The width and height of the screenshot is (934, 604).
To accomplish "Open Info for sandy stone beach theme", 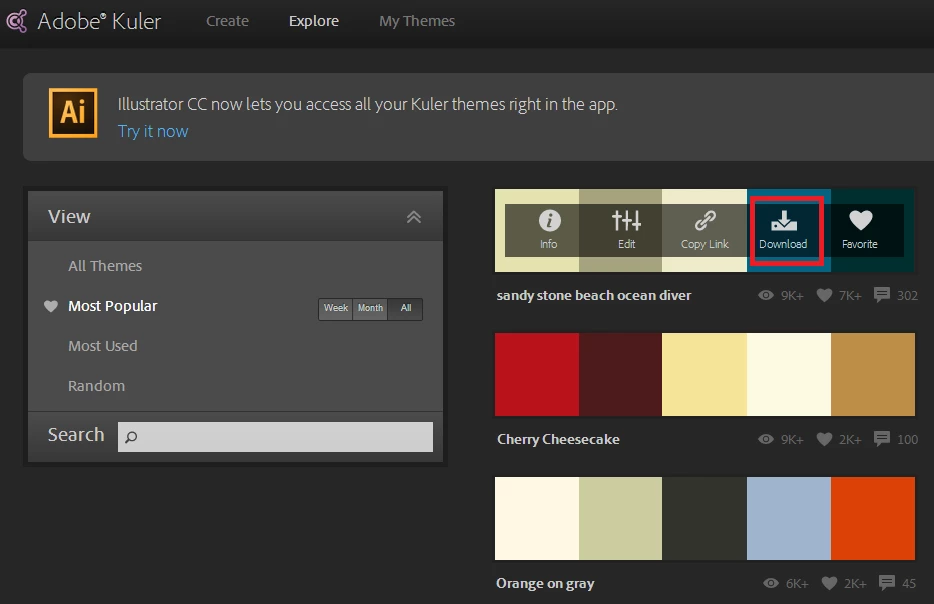I will click(549, 230).
